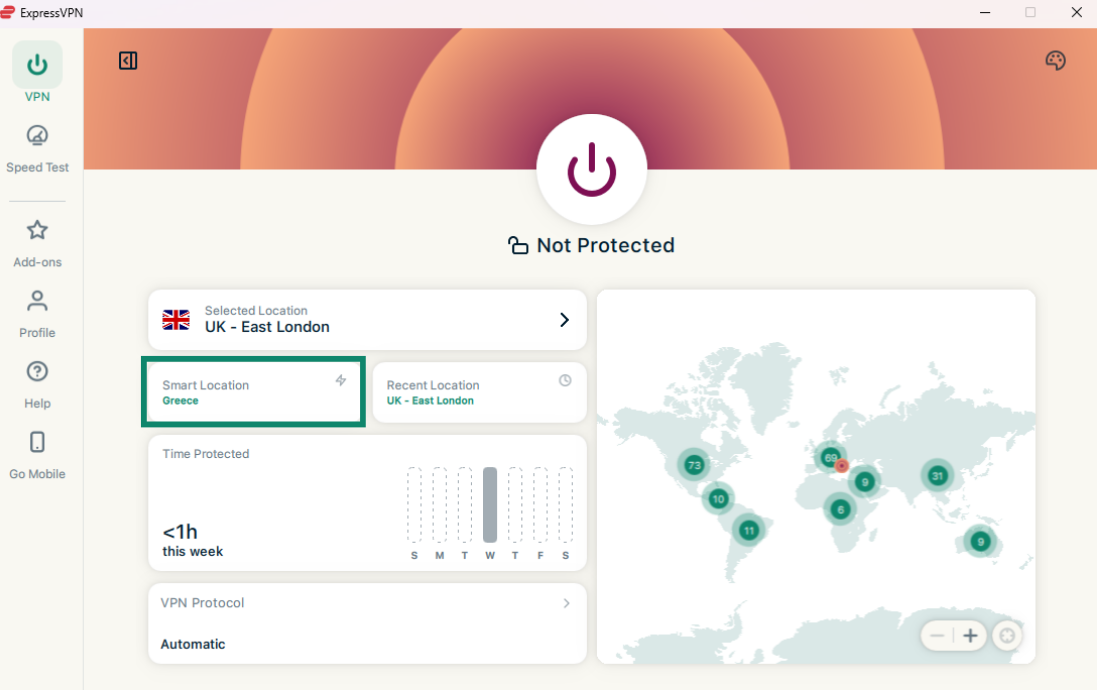This screenshot has height=690, width=1097.
Task: Choose Recent Location UK - East London
Action: 479,393
